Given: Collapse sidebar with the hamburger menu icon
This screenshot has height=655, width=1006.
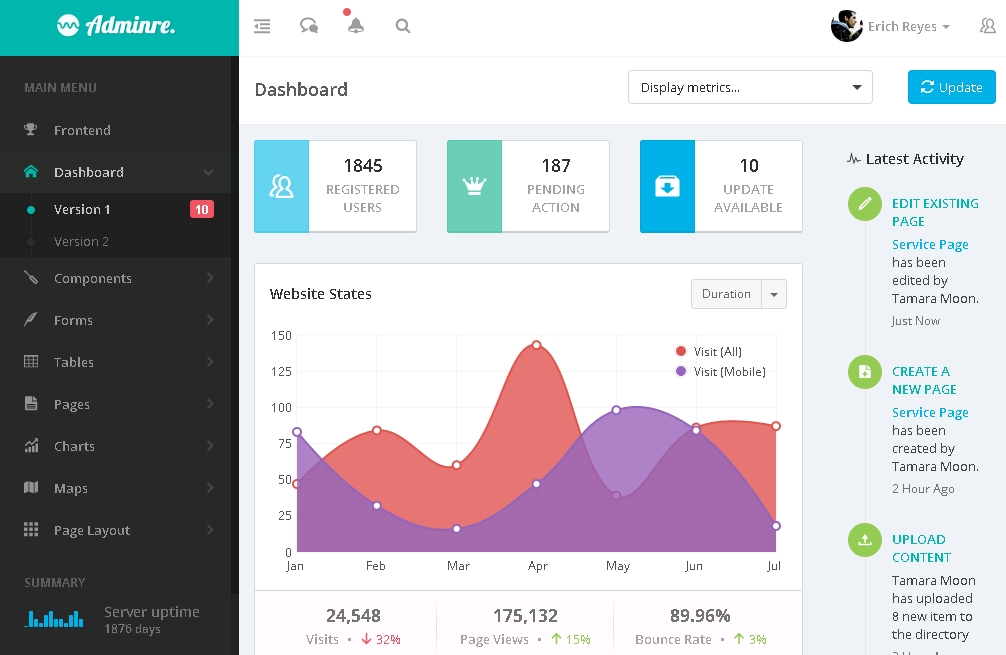Looking at the screenshot, I should (262, 27).
